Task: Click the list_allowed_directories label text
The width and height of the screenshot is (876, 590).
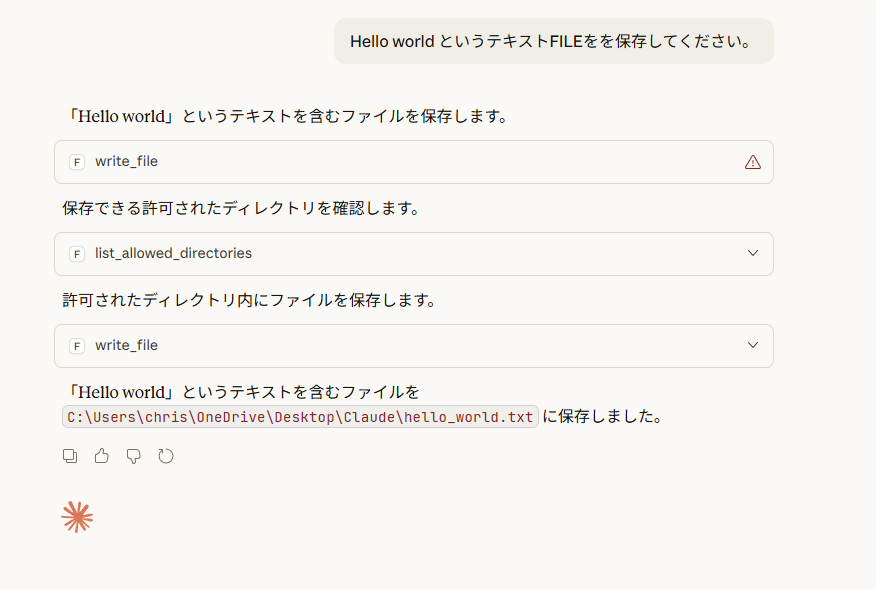Action: pyautogui.click(x=173, y=254)
